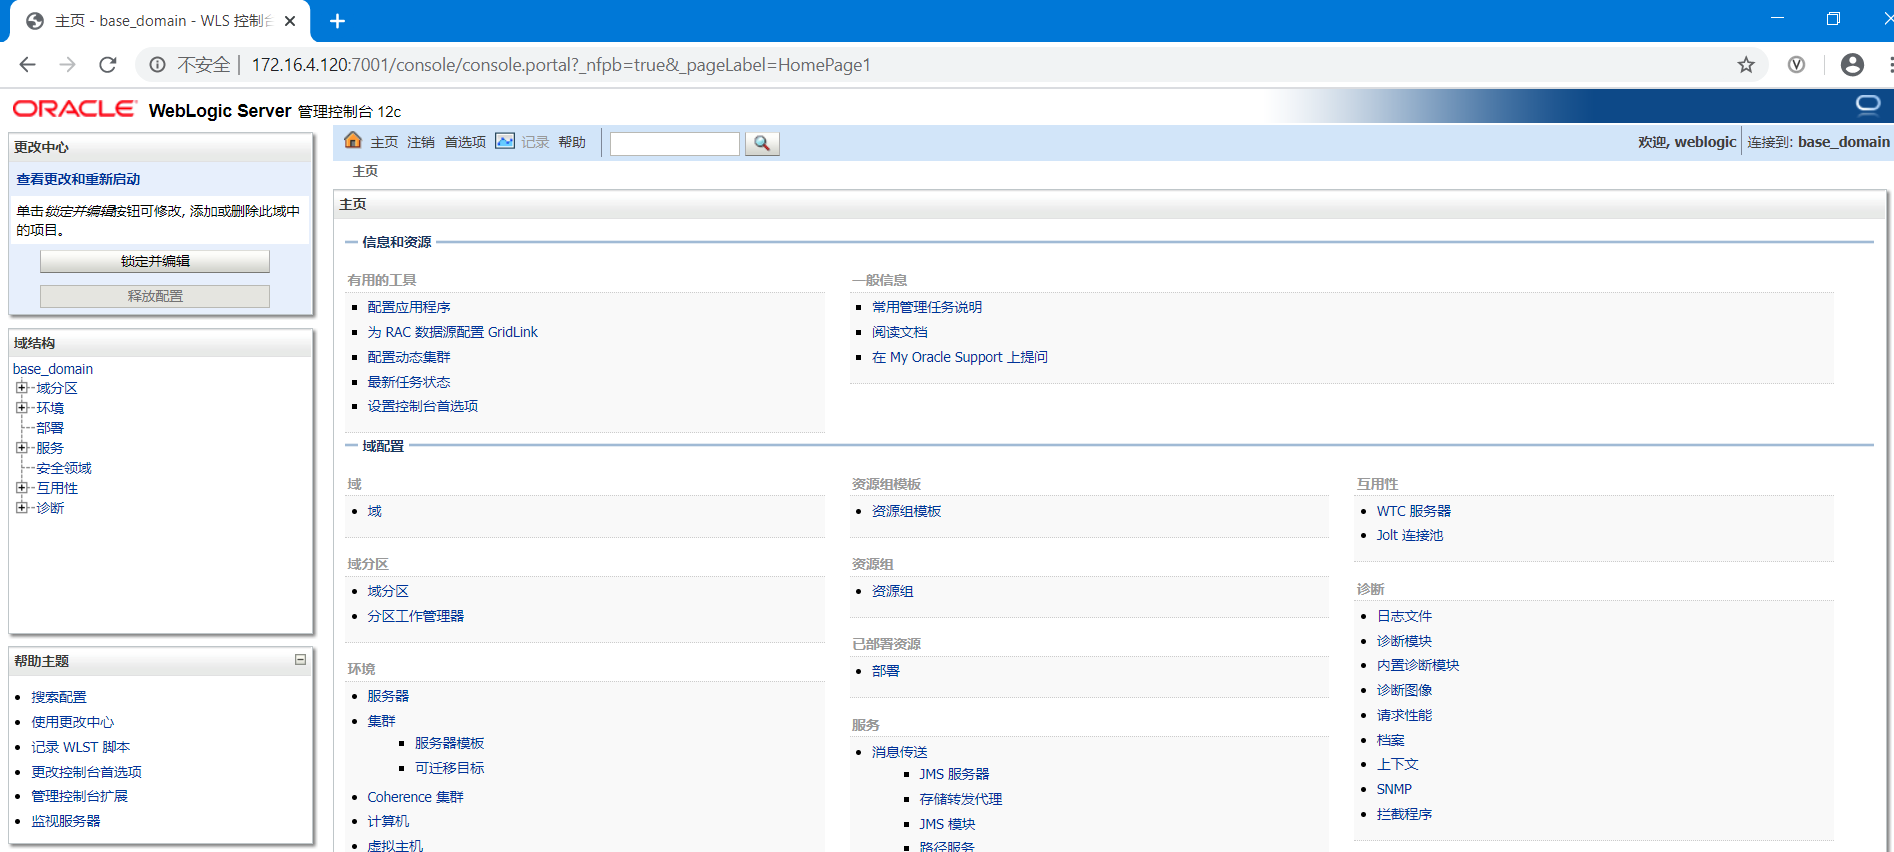Click the search magnifier button

point(762,143)
